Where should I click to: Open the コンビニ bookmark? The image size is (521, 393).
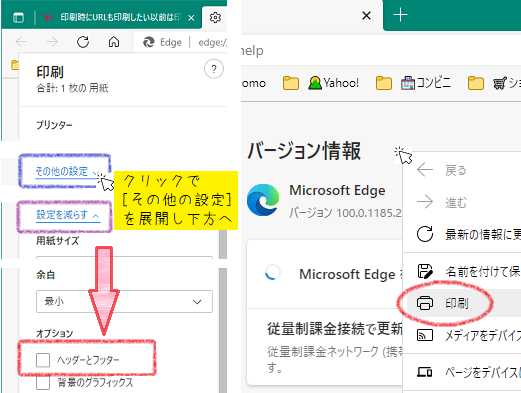[426, 83]
